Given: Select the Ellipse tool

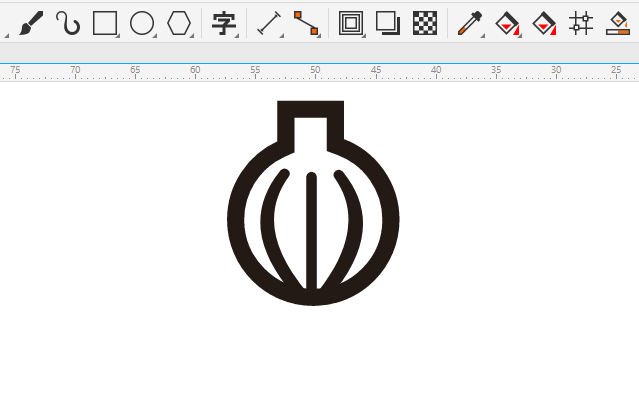Looking at the screenshot, I should pos(142,23).
